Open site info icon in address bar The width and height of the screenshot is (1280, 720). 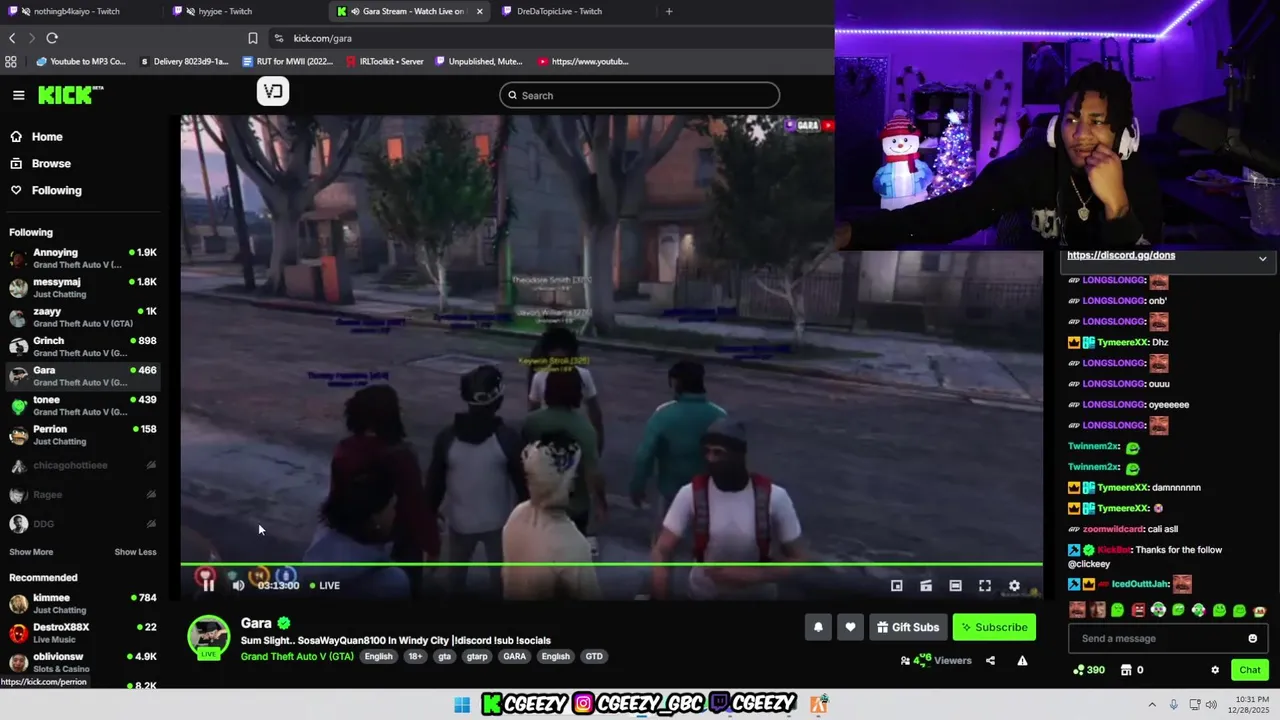pyautogui.click(x=278, y=38)
